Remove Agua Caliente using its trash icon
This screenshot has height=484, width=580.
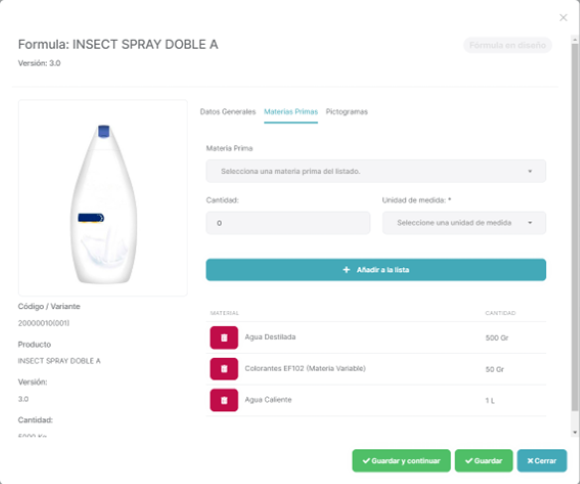[224, 400]
